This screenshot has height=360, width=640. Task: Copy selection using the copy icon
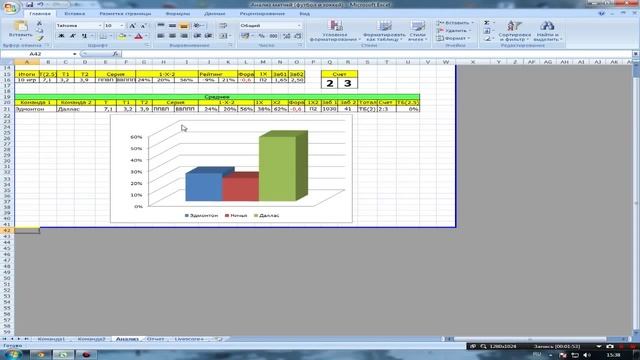[x=39, y=31]
